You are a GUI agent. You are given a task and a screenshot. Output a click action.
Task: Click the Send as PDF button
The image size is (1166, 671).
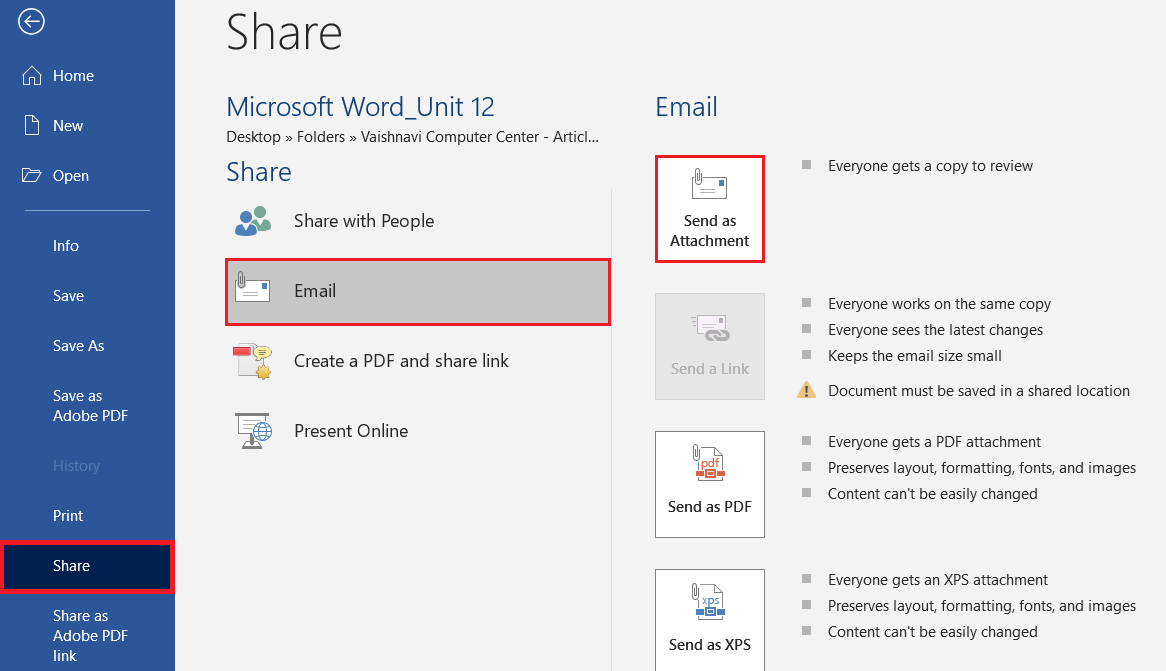click(x=709, y=484)
